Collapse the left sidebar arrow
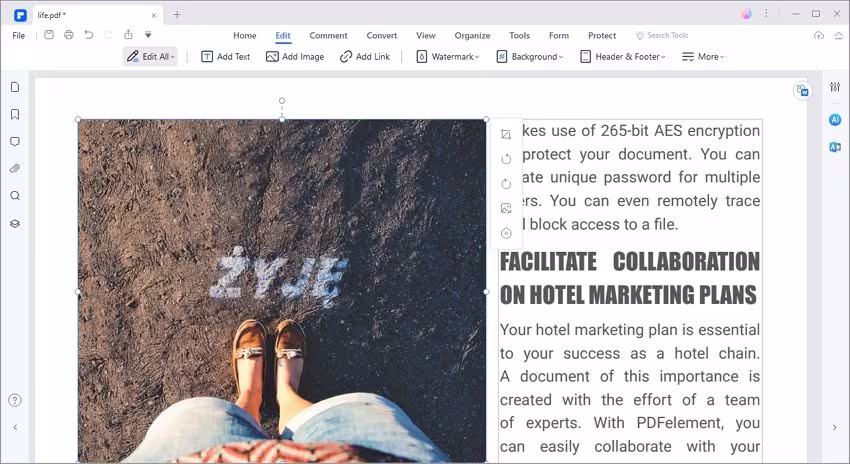850x464 pixels. [15, 427]
